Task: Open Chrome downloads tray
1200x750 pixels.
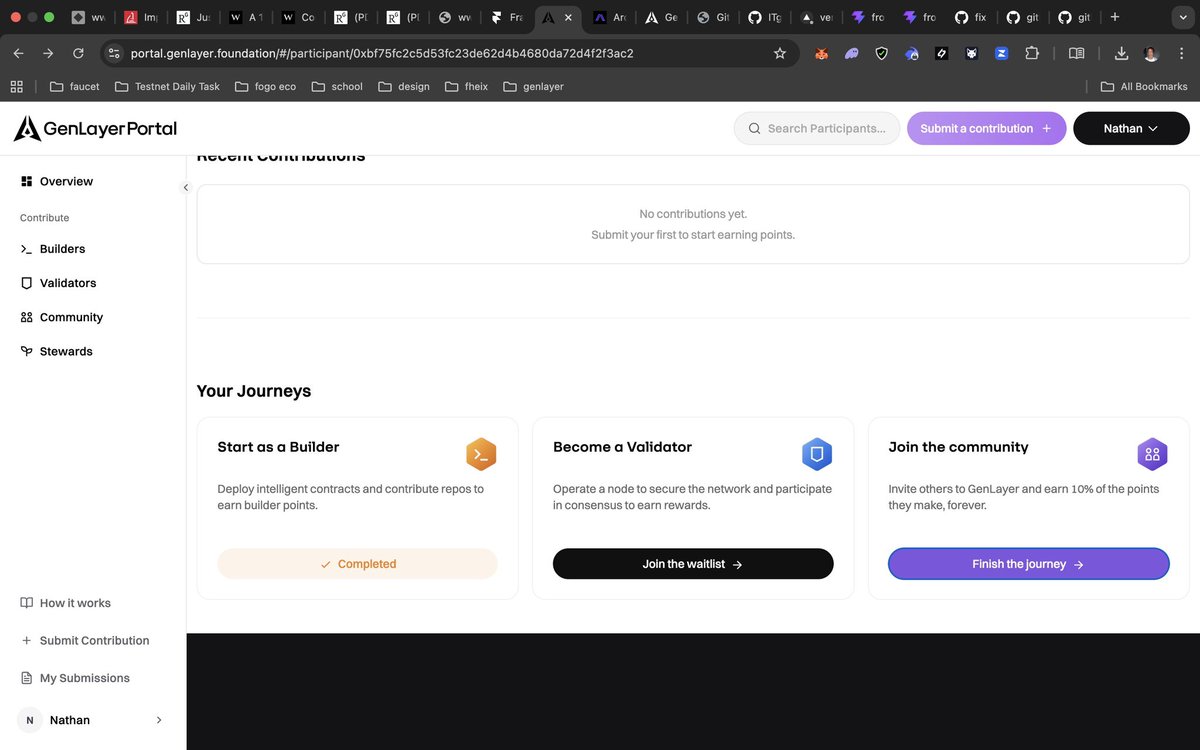Action: (1121, 53)
